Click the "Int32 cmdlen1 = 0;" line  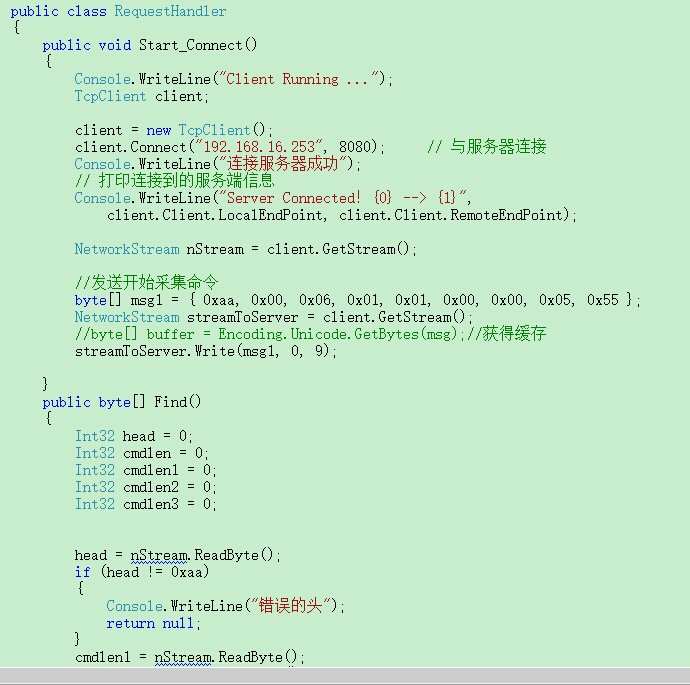tap(145, 470)
